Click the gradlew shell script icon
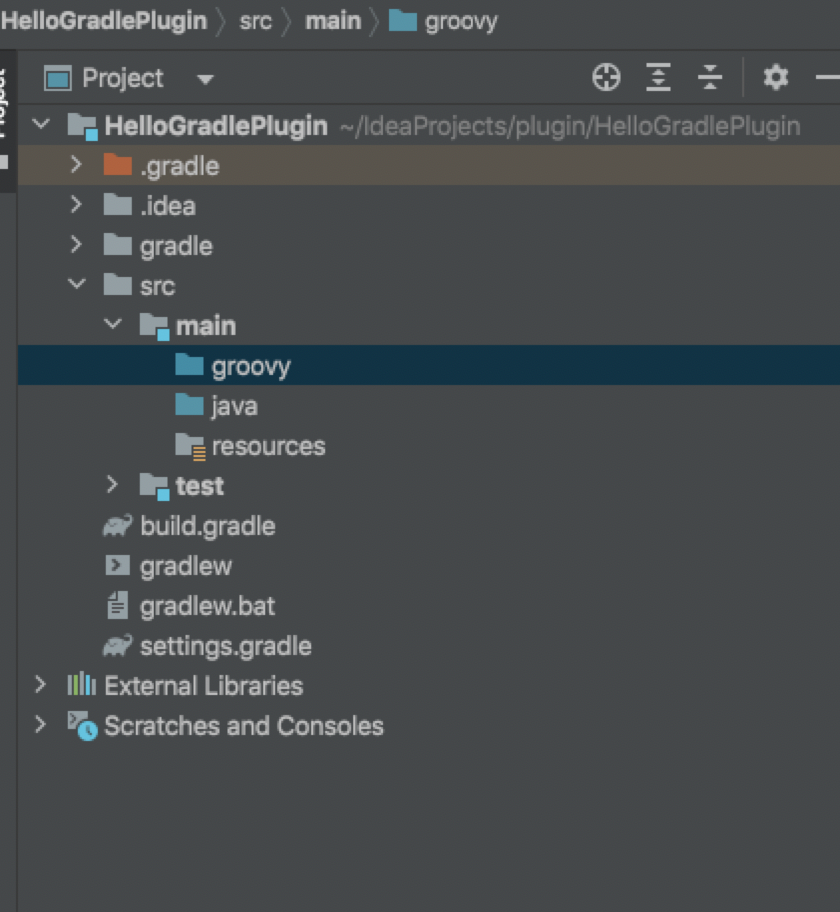 point(118,565)
